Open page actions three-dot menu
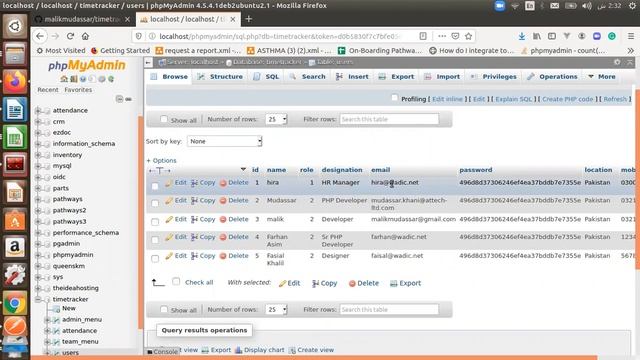The height and width of the screenshot is (360, 640). [442, 36]
